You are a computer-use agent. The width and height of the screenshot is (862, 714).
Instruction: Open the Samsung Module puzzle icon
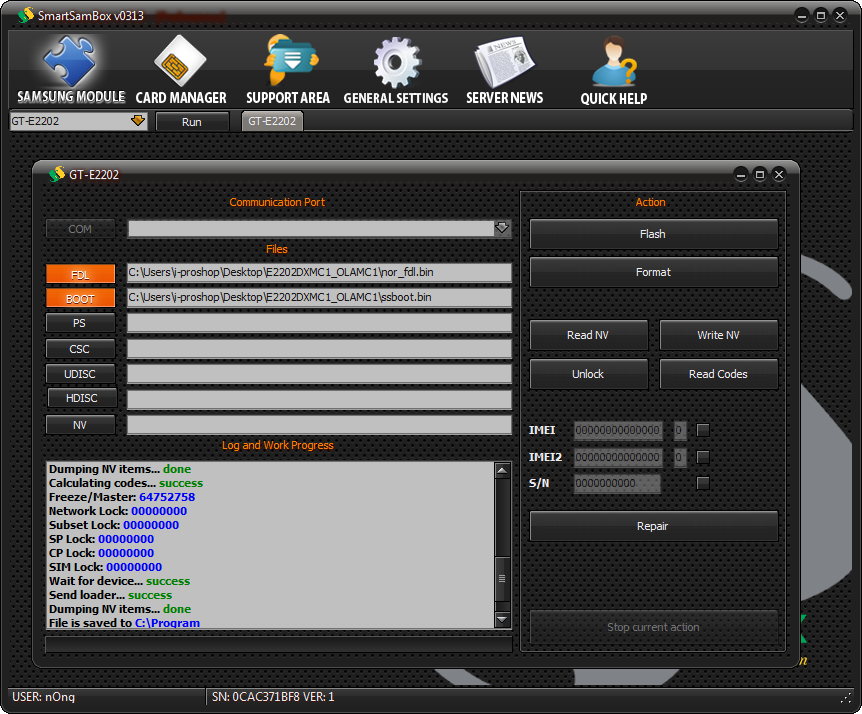point(70,62)
